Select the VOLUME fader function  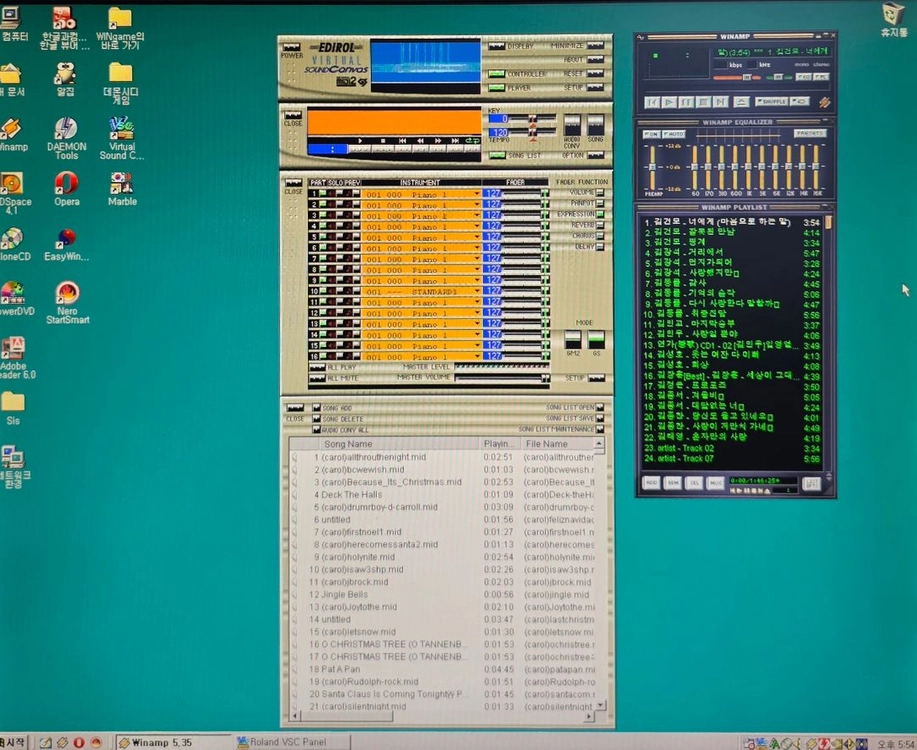point(600,192)
